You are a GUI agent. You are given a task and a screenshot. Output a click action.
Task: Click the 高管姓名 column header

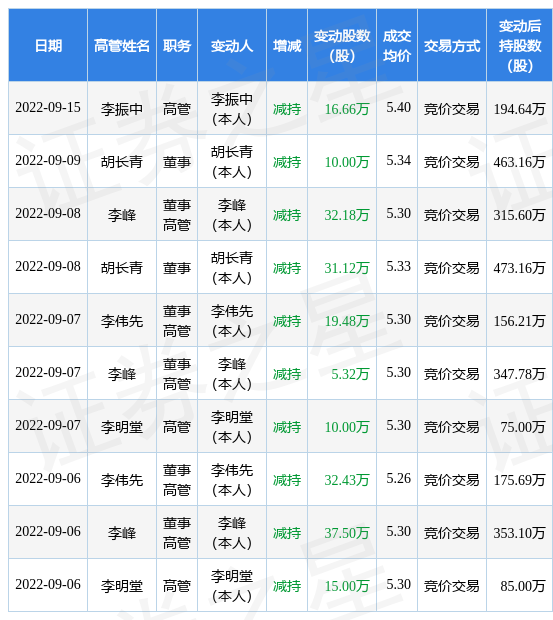tap(122, 46)
